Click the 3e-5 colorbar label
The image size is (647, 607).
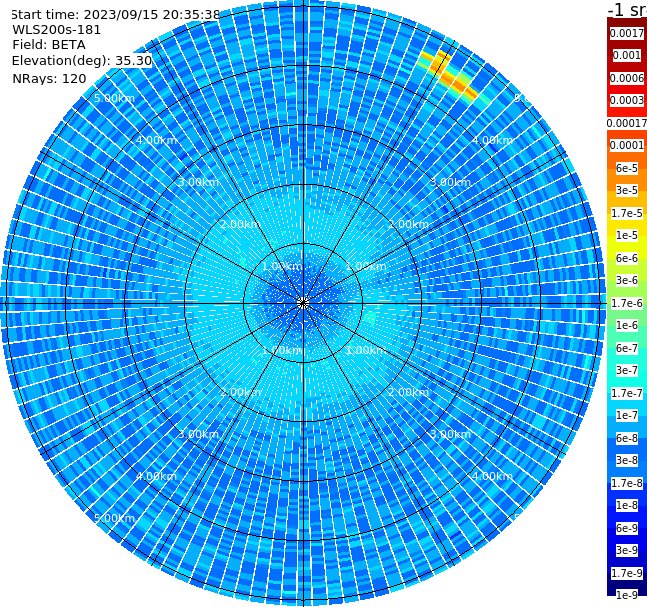point(627,190)
